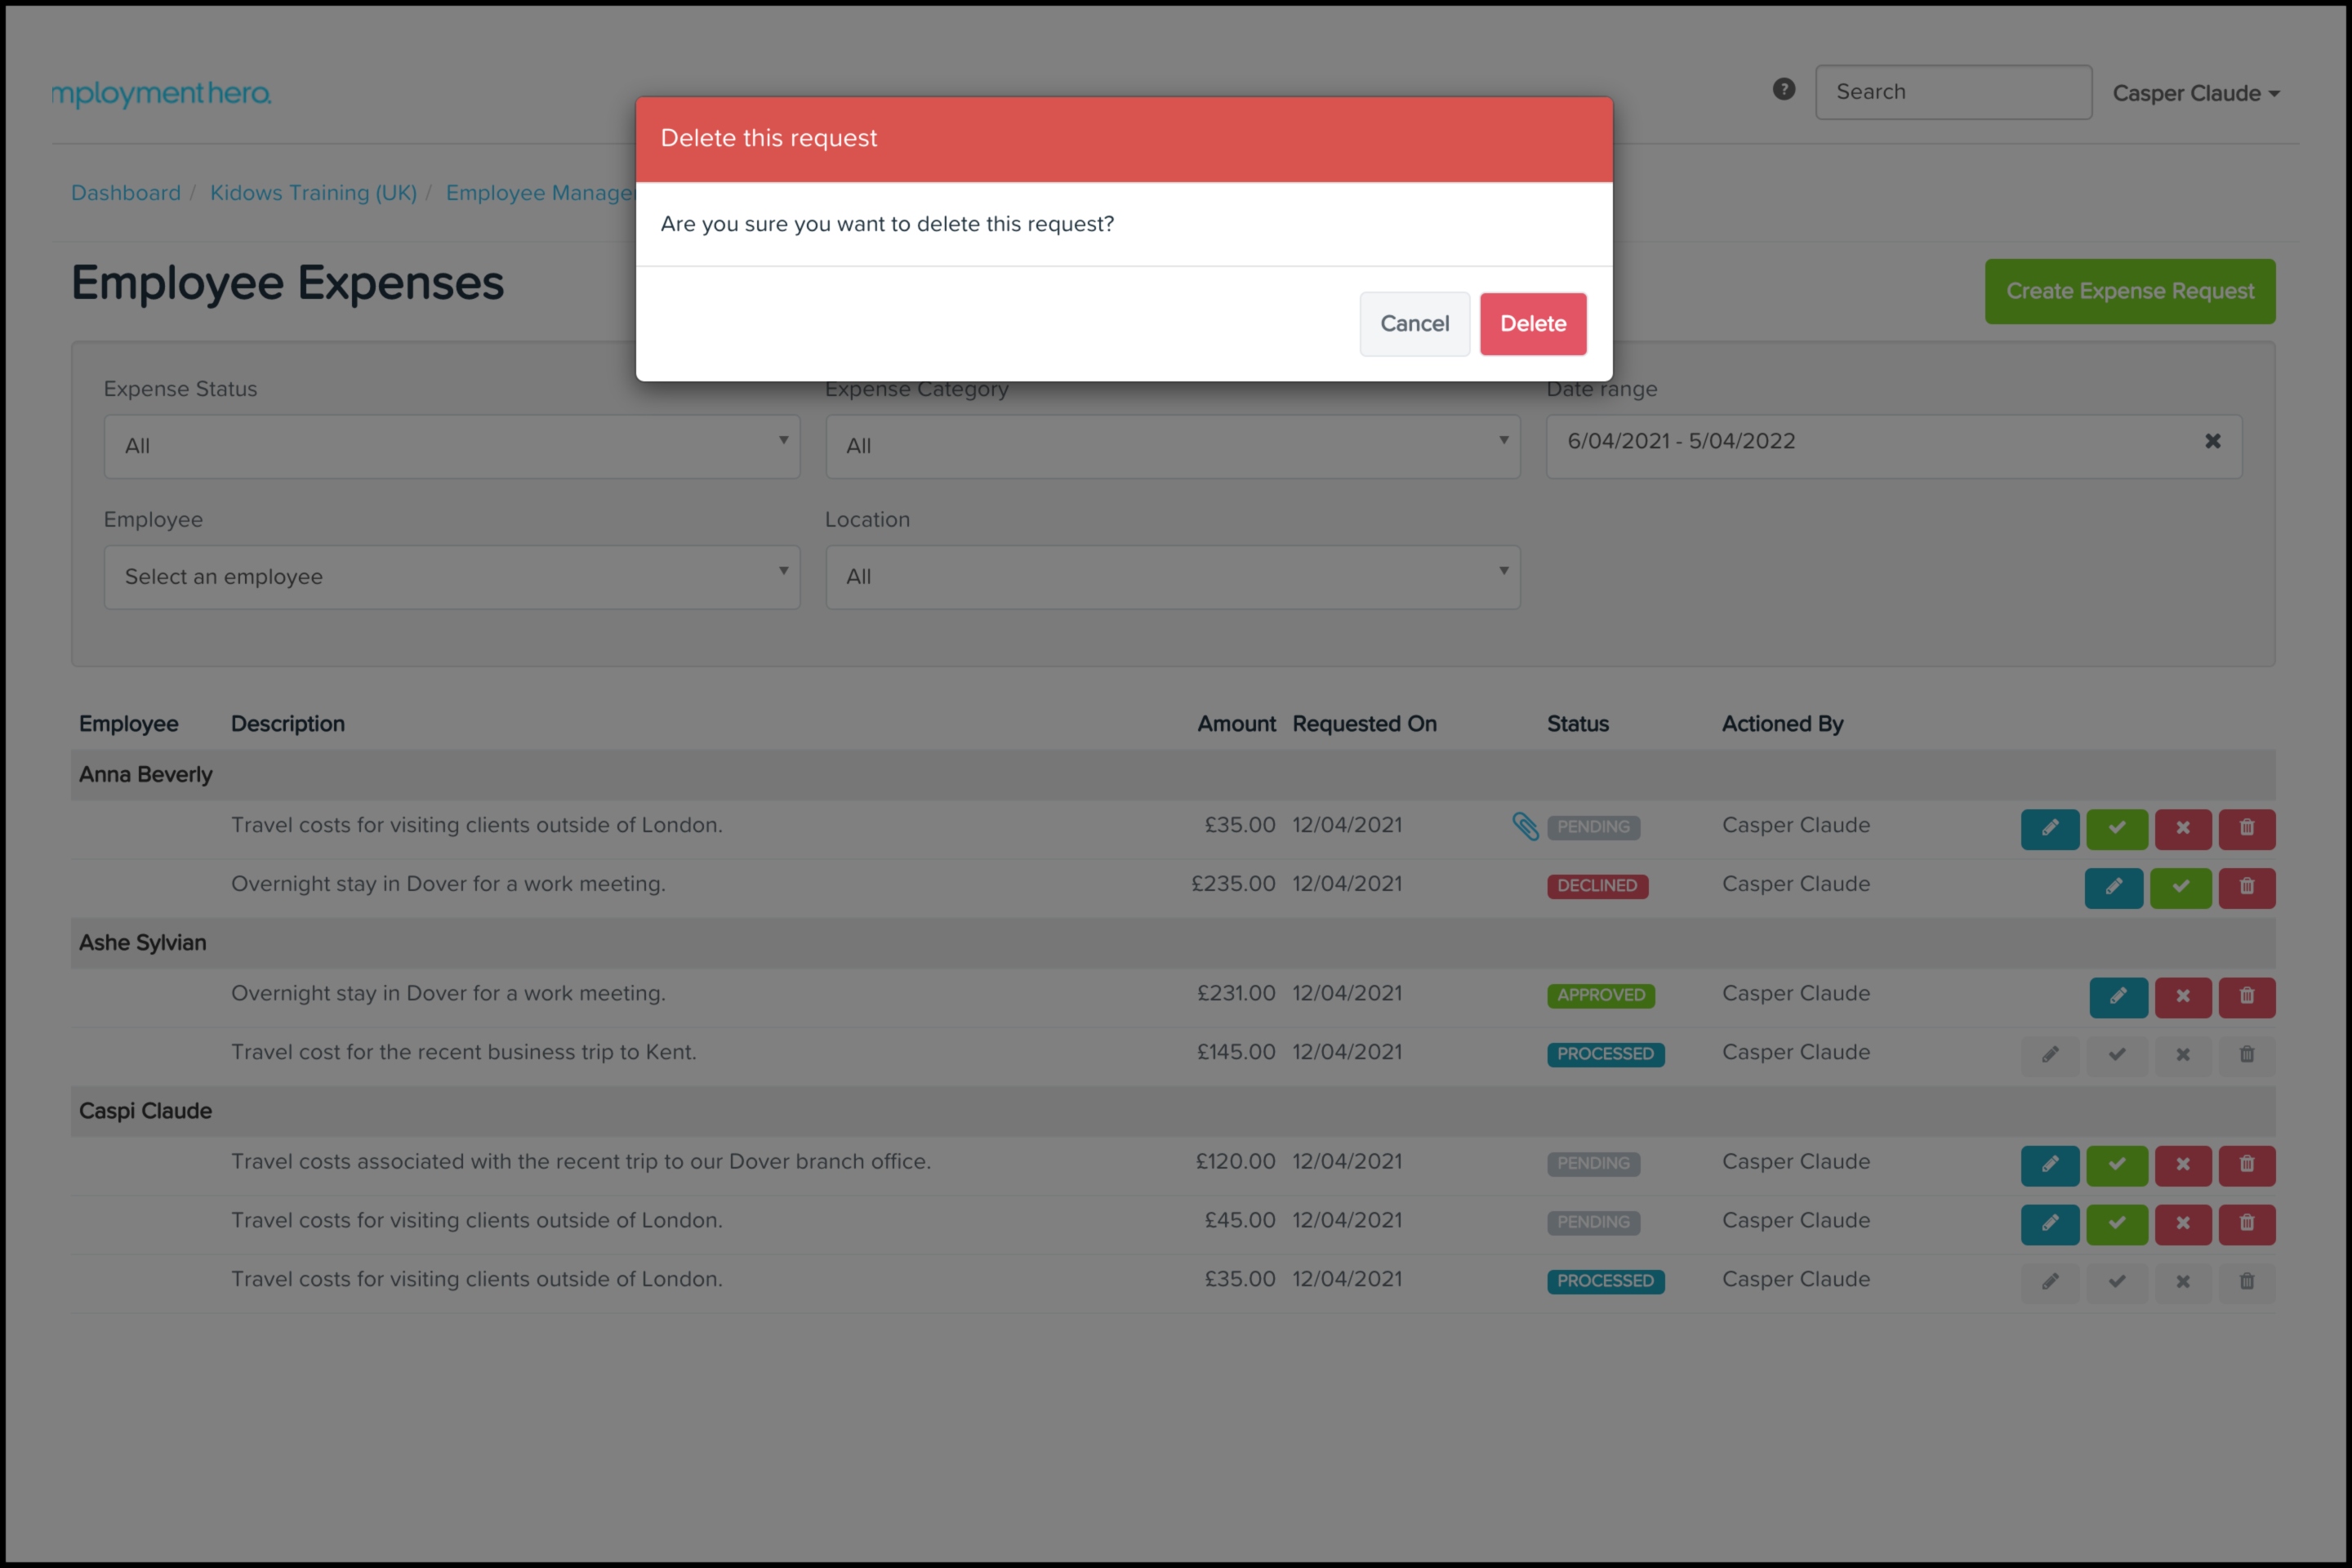This screenshot has height=1568, width=2352.
Task: Click the X icon for Caspi's £45.00 expense
Action: tap(2182, 1223)
